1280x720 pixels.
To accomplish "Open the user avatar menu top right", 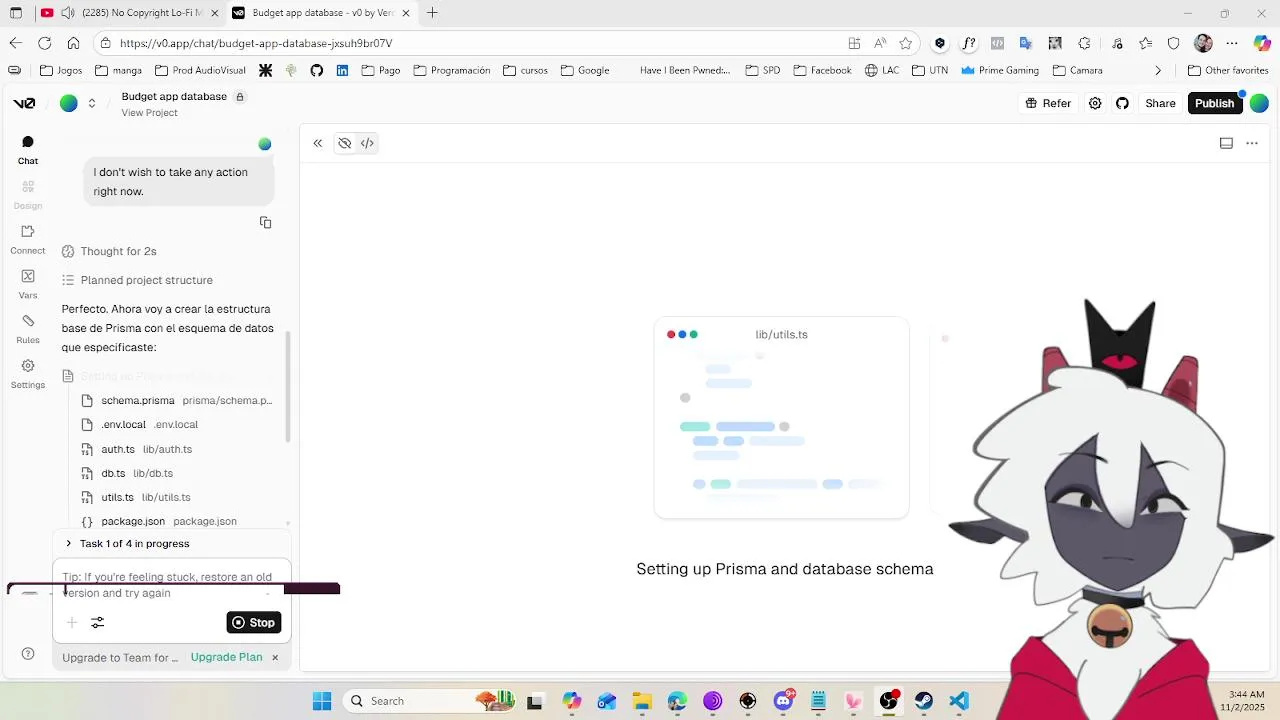I will click(x=1259, y=103).
